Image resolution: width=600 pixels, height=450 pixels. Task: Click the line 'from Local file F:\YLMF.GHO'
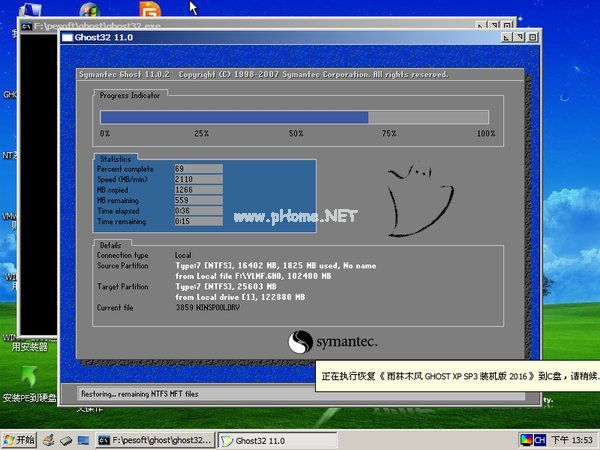pyautogui.click(x=253, y=276)
